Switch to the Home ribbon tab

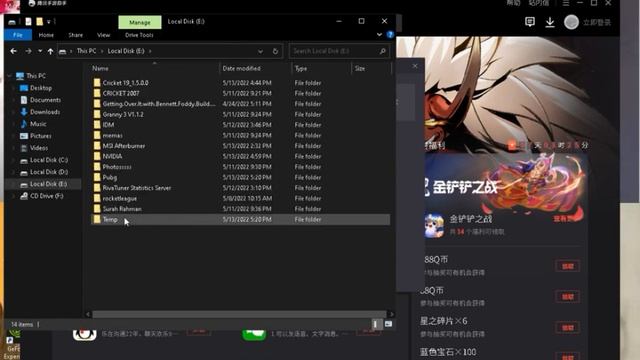point(46,35)
